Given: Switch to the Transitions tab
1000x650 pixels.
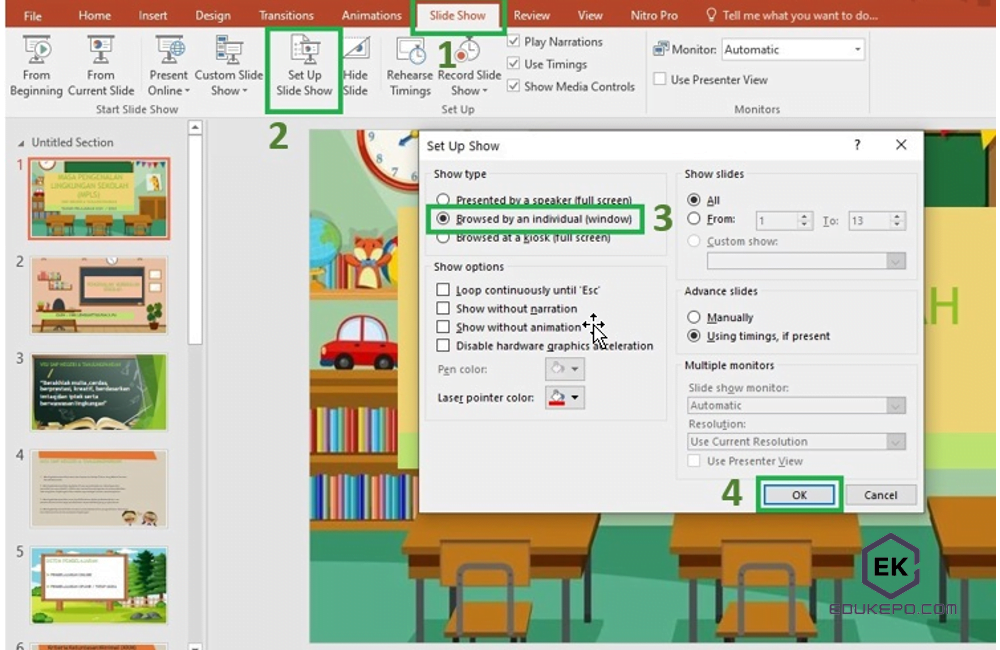Looking at the screenshot, I should click(x=286, y=15).
